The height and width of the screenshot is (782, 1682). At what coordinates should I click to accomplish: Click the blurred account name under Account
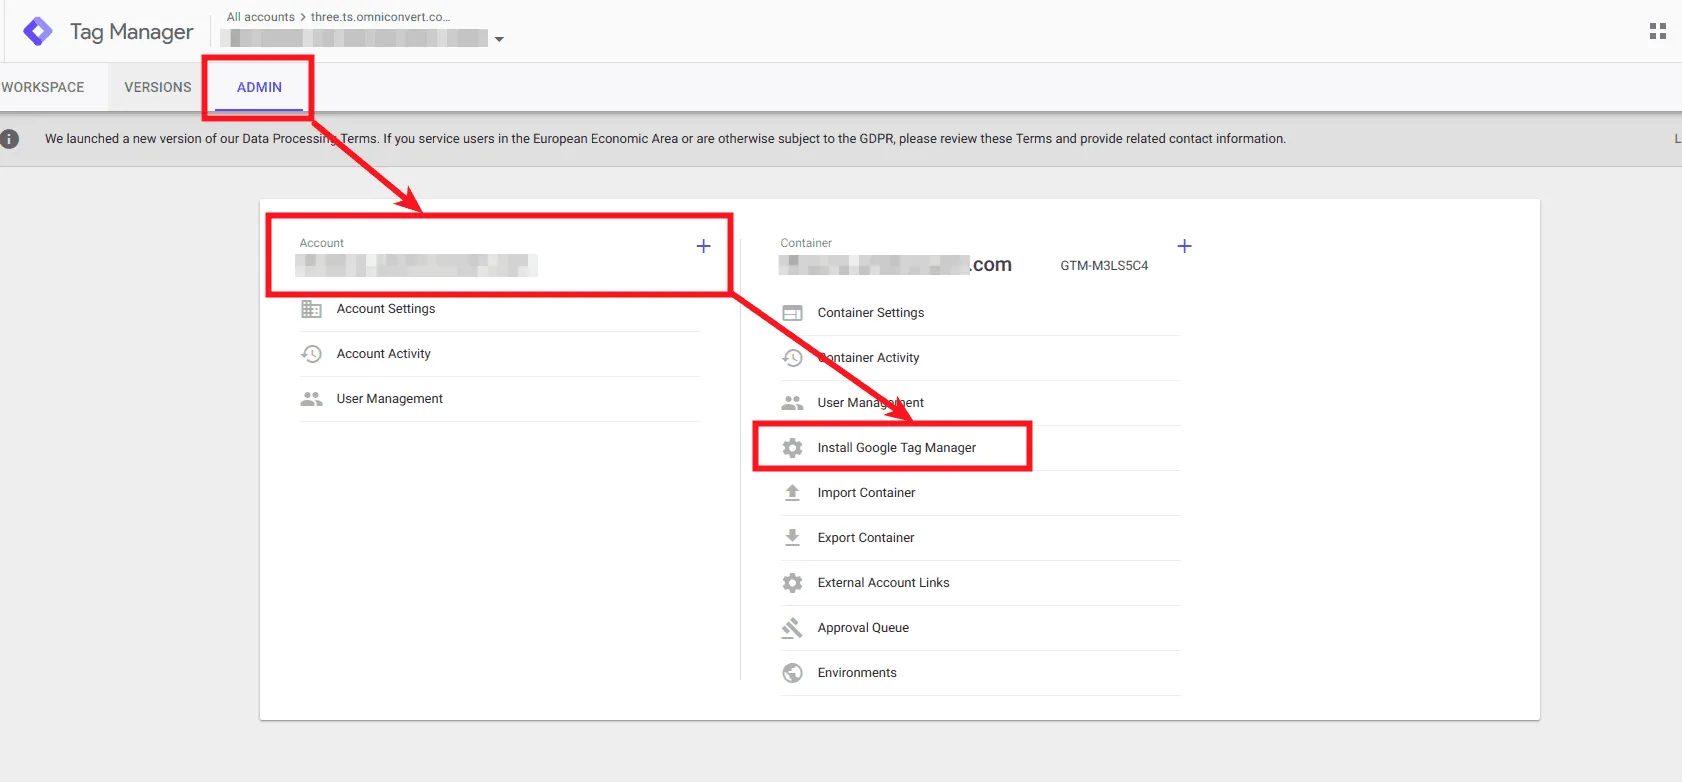click(x=416, y=265)
